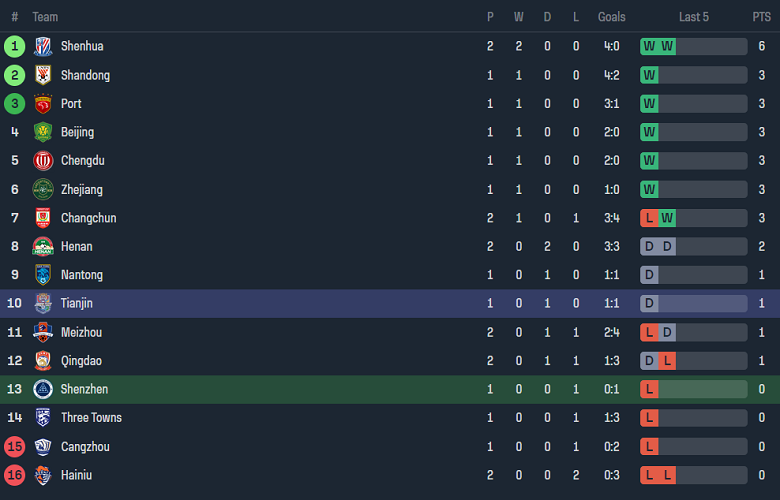Viewport: 780px width, 500px height.
Task: Click the Henan team crest icon
Action: pyautogui.click(x=43, y=247)
